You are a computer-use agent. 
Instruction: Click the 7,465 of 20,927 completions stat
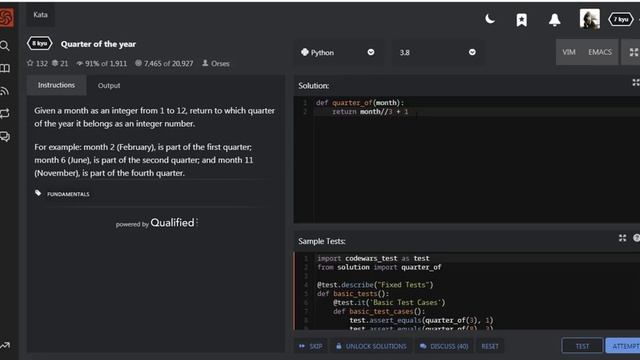164,64
